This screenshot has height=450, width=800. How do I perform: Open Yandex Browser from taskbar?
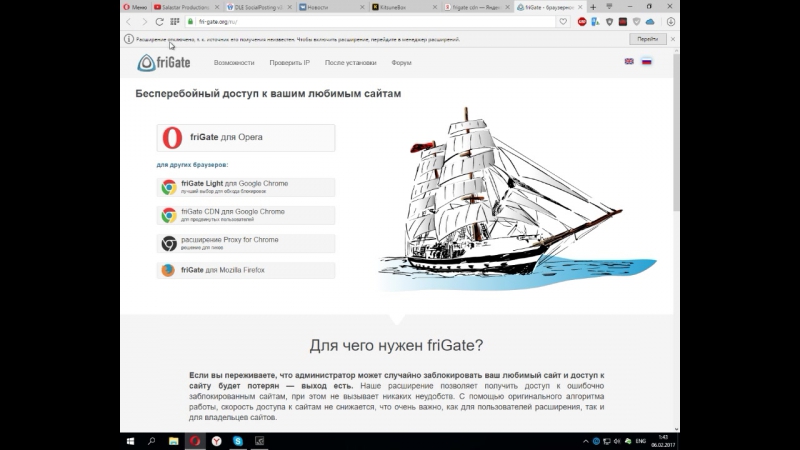point(216,441)
